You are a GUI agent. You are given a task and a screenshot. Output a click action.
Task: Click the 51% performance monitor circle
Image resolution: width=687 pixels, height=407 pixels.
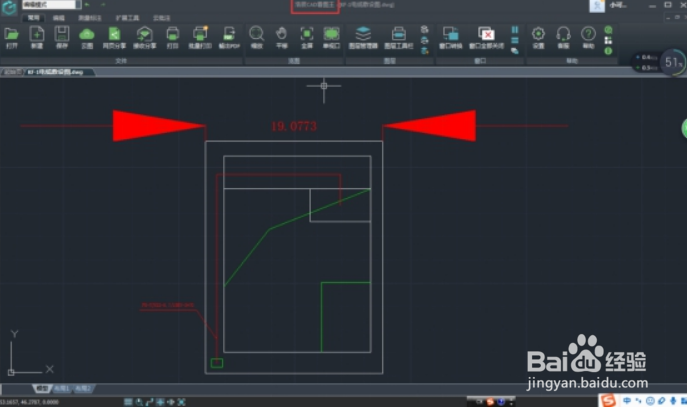[673, 62]
